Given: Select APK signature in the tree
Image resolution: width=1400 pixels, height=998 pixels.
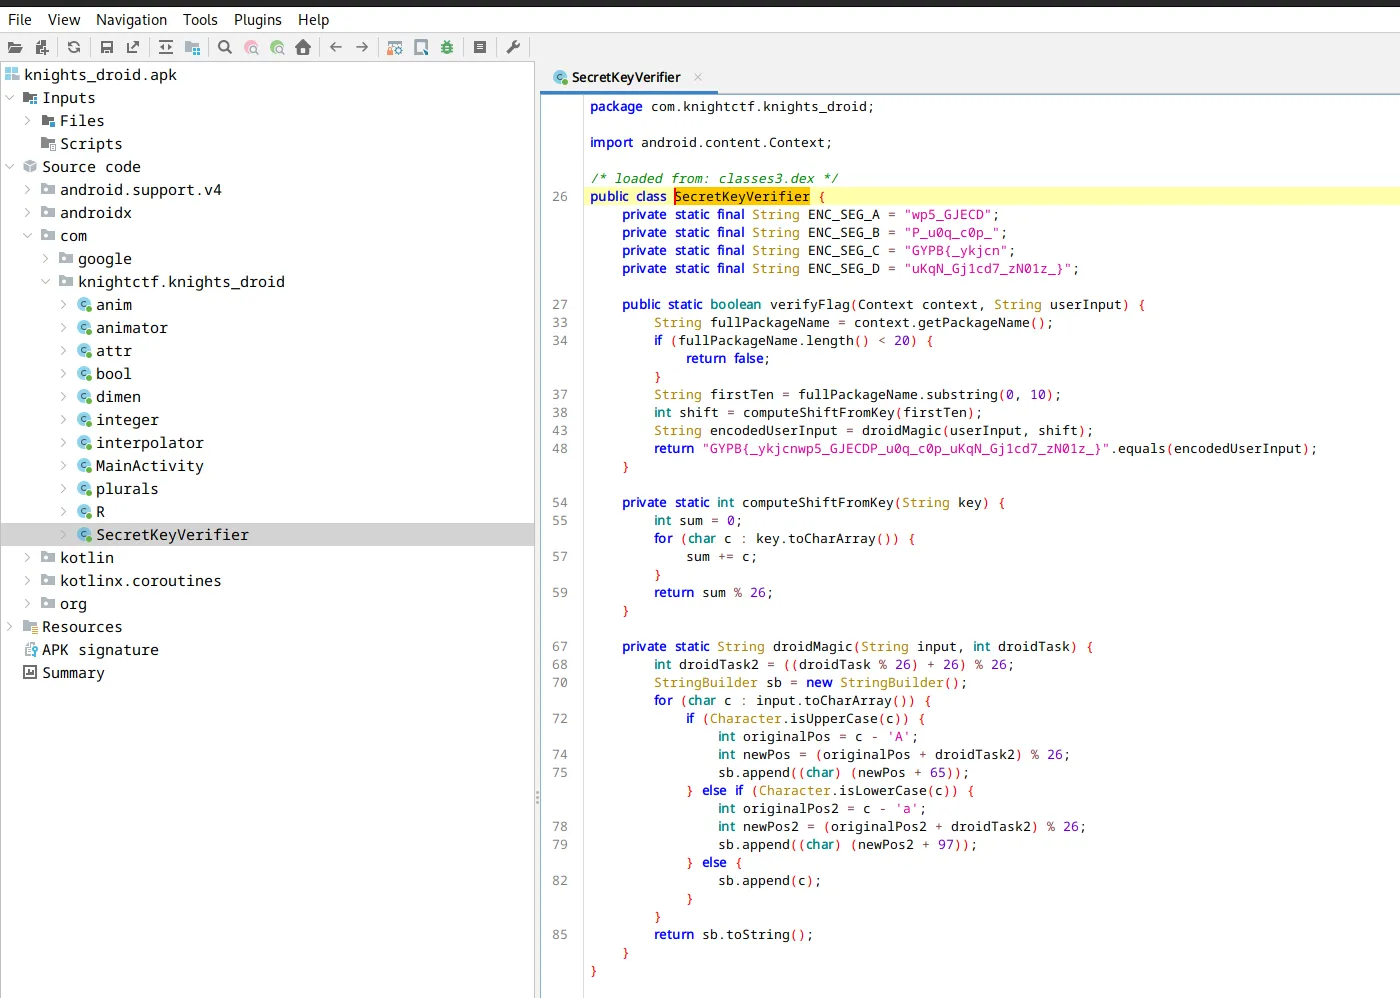Looking at the screenshot, I should 100,650.
